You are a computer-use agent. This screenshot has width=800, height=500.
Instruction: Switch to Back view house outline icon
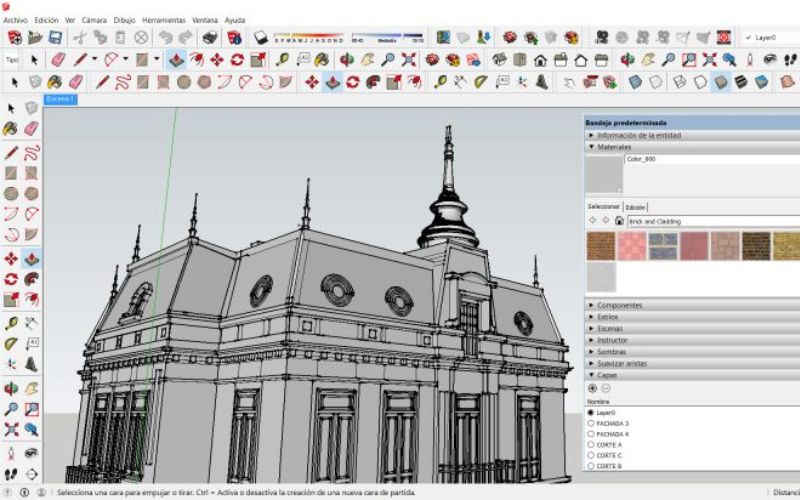pyautogui.click(x=581, y=60)
